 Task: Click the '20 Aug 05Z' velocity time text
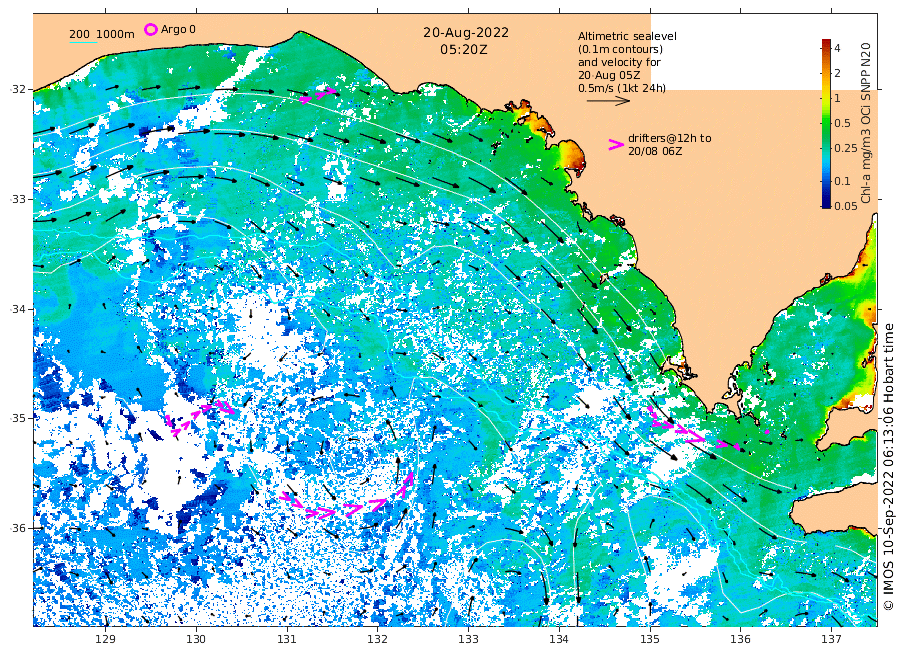(609, 75)
